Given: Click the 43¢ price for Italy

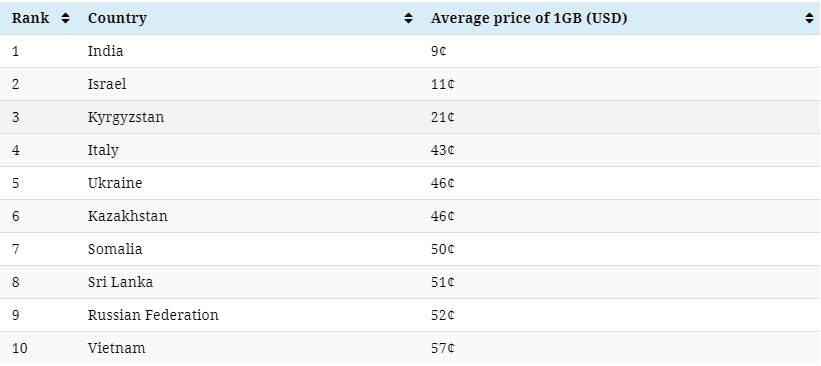Looking at the screenshot, I should [x=442, y=150].
